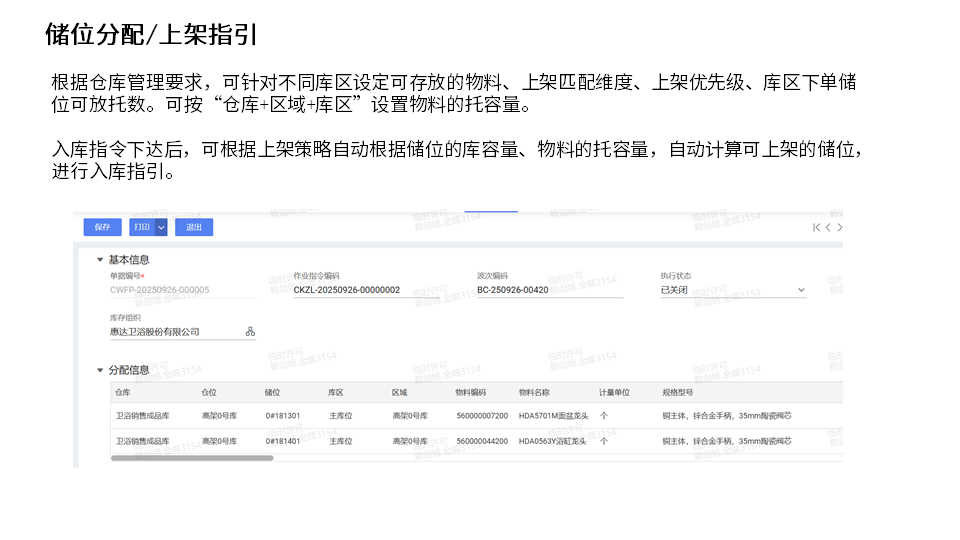Open the dropdown arrow beside 打印
The width and height of the screenshot is (960, 540).
(161, 227)
